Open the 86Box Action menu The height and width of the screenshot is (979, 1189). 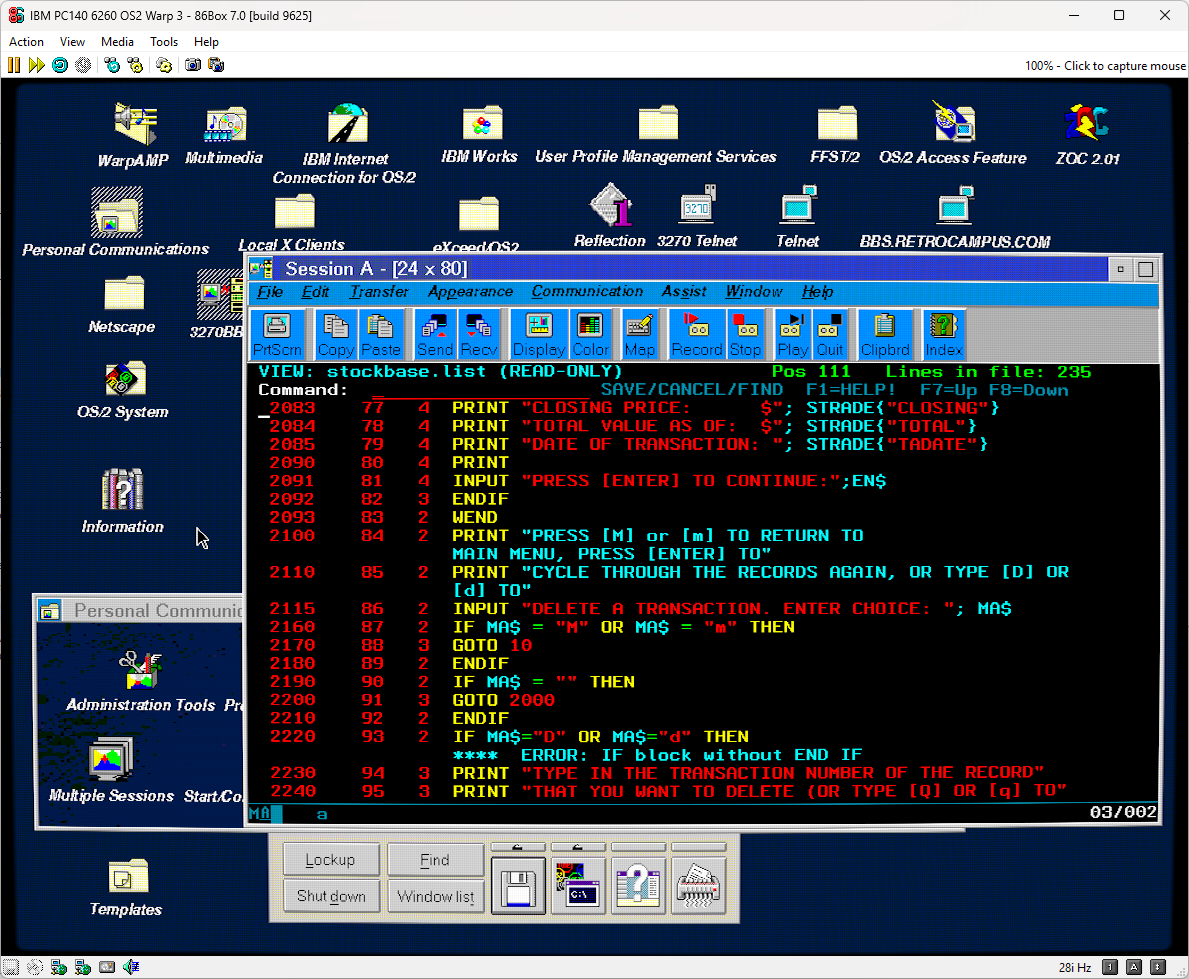click(x=27, y=42)
